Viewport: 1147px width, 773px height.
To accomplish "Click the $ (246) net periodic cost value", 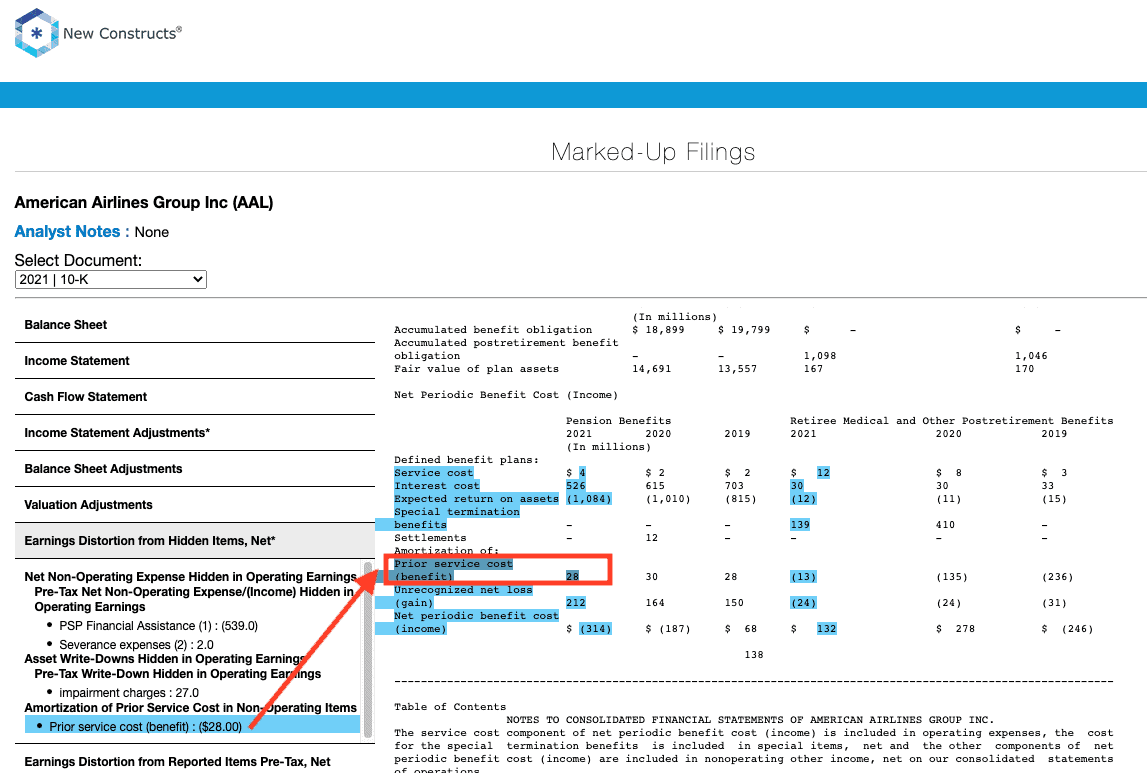I will (x=1067, y=629).
